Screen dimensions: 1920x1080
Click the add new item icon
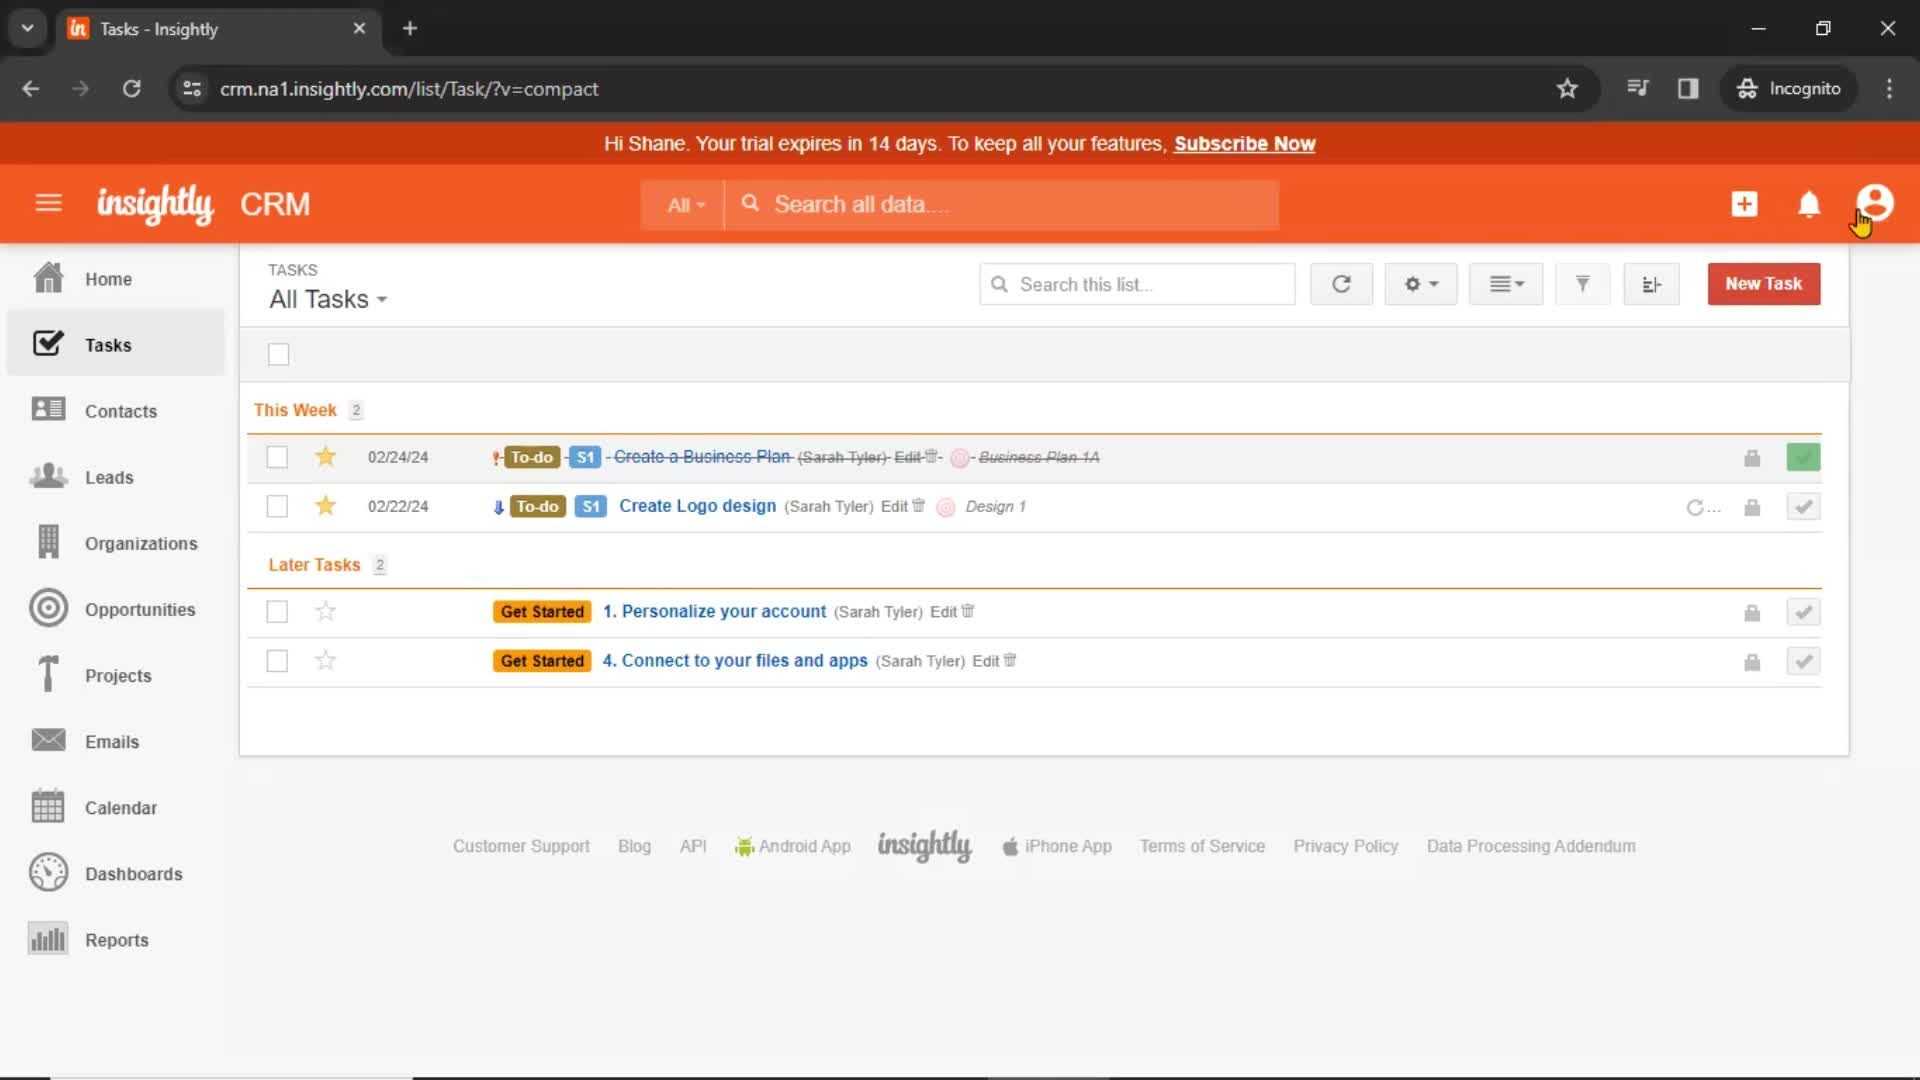1743,203
